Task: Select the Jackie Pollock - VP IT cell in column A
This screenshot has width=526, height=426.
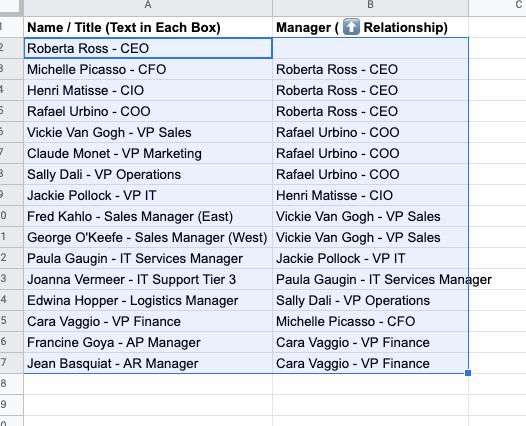Action: [148, 195]
